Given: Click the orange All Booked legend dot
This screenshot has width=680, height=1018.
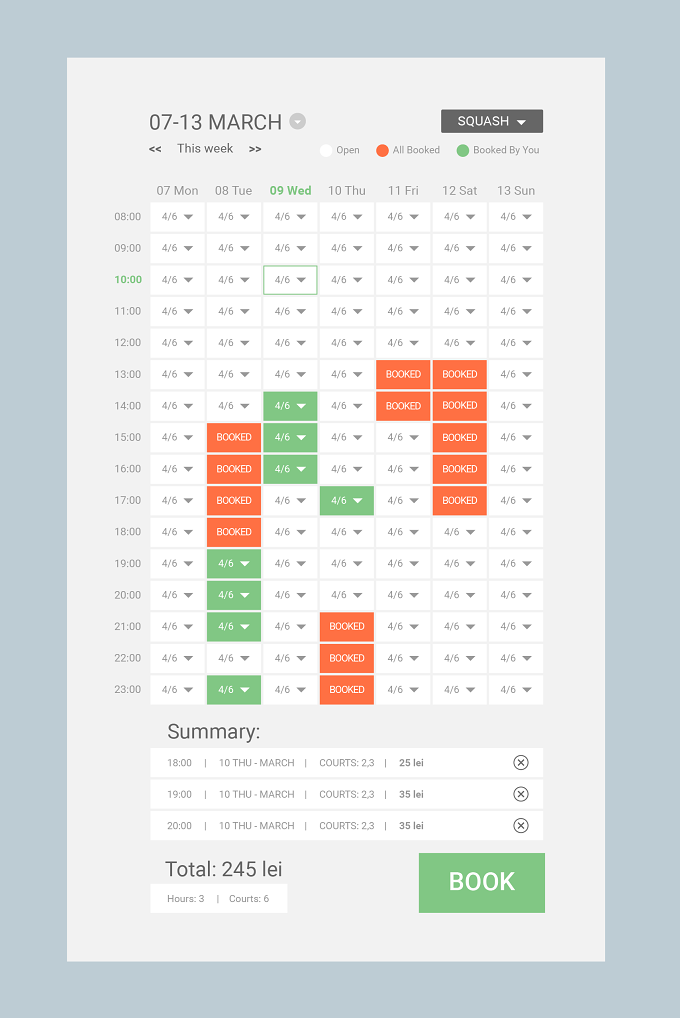Looking at the screenshot, I should coord(382,151).
